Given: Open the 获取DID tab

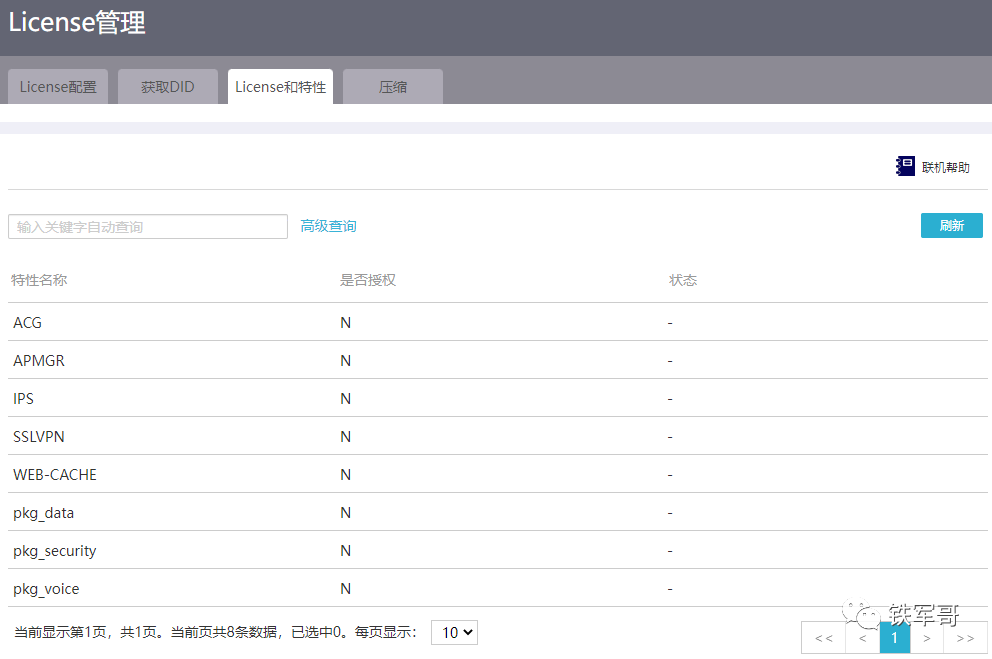Looking at the screenshot, I should point(168,87).
